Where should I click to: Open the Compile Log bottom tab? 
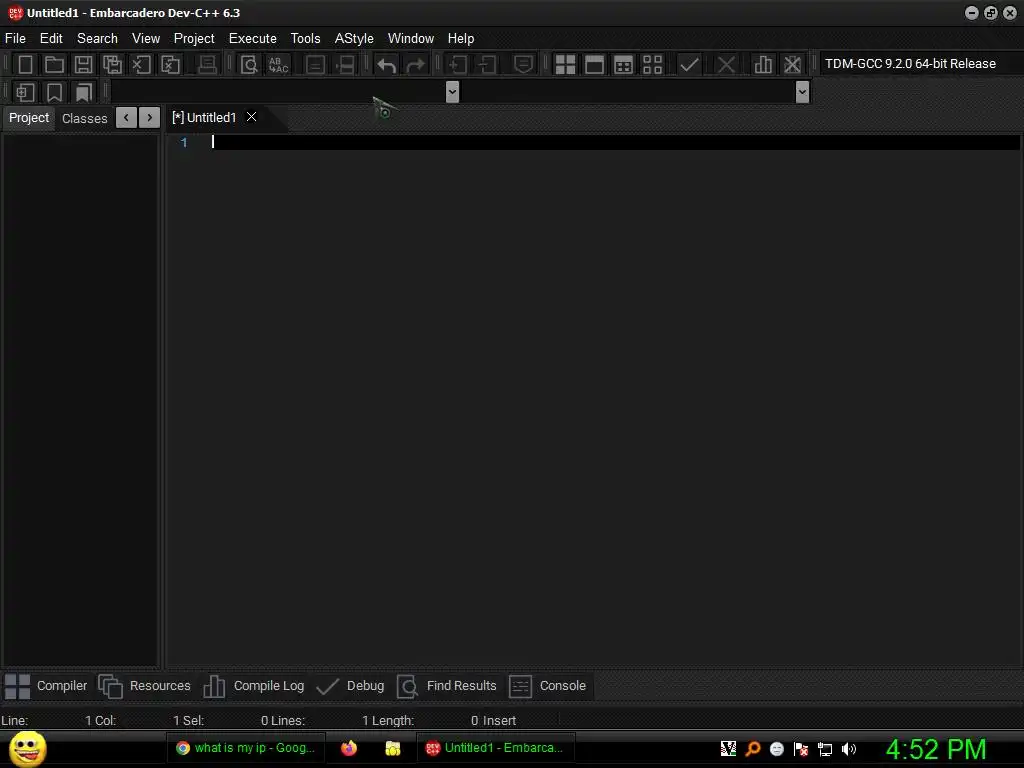tap(254, 686)
